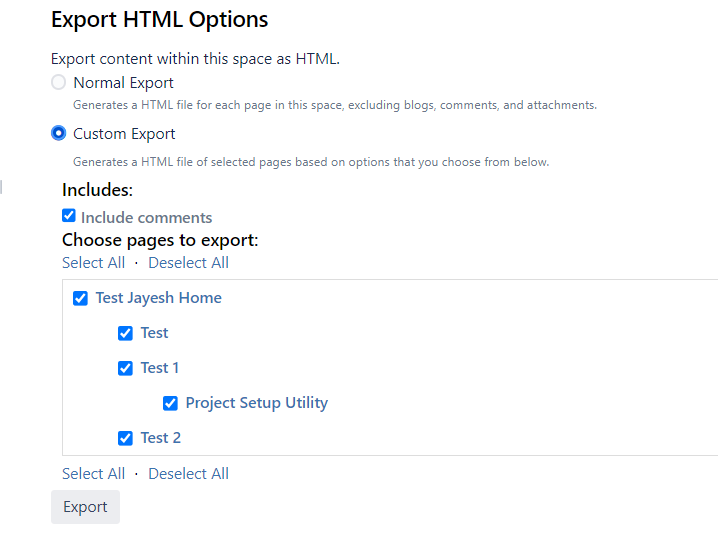Image resolution: width=718 pixels, height=543 pixels.
Task: Click the top Deselect All link
Action: [188, 263]
